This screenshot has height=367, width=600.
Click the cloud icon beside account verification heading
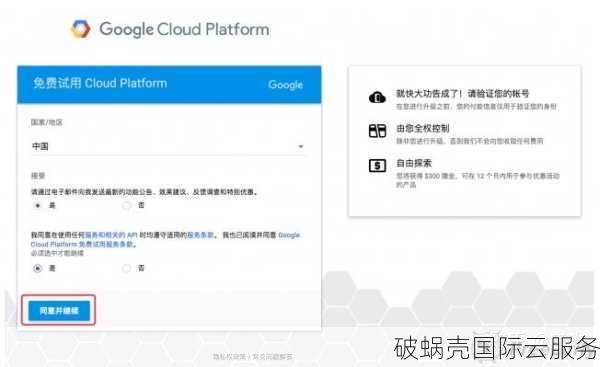377,97
